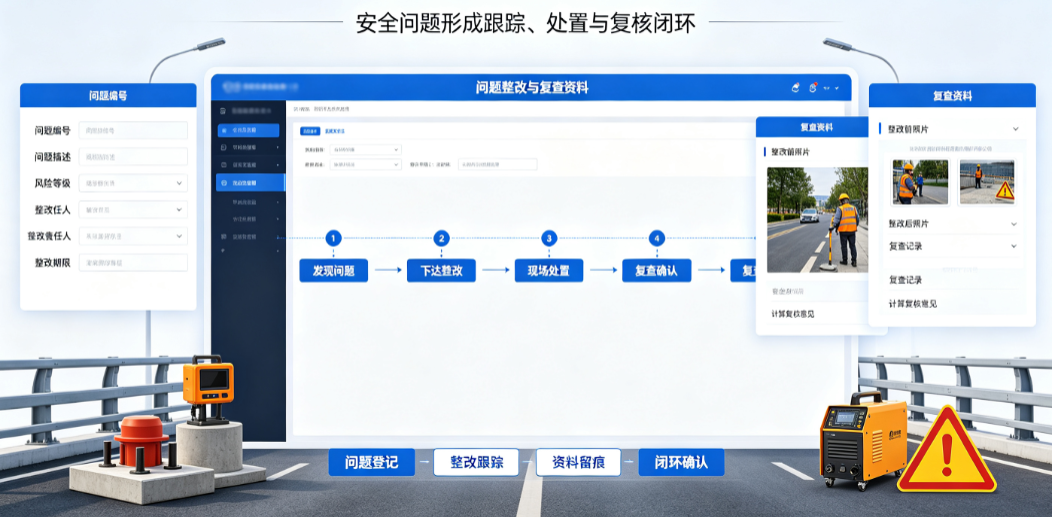
Task: Open the thumbnail showing a warning triangle sign
Action: (987, 182)
